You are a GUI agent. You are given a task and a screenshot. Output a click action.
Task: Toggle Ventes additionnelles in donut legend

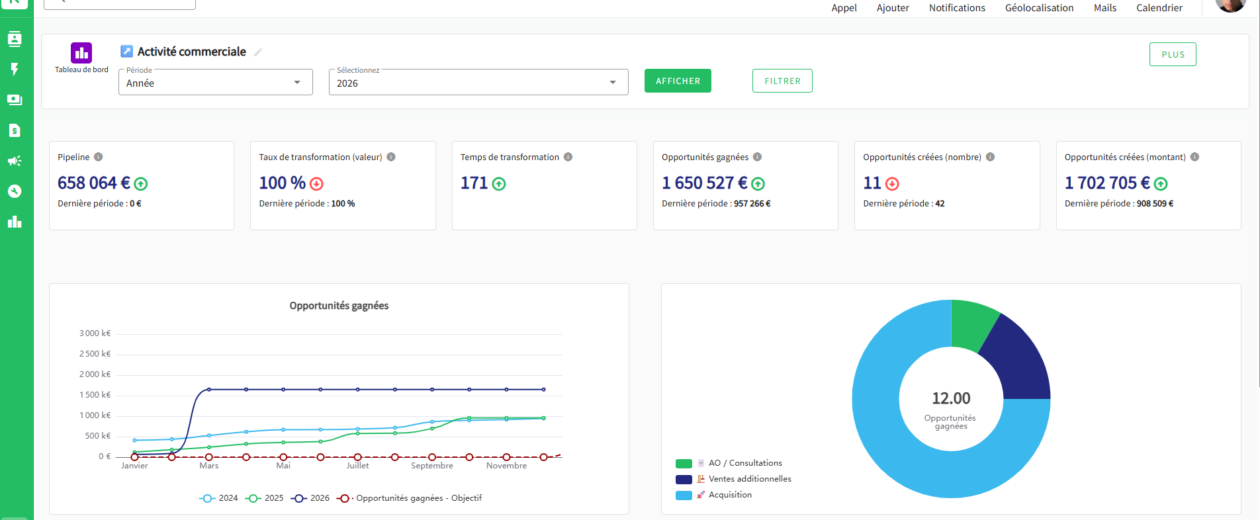point(734,479)
